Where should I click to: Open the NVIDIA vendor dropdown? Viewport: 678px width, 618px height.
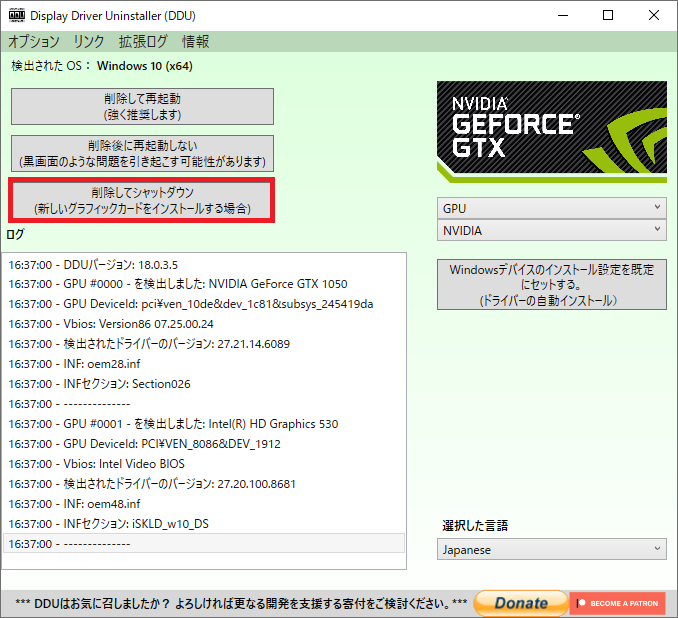(x=551, y=231)
